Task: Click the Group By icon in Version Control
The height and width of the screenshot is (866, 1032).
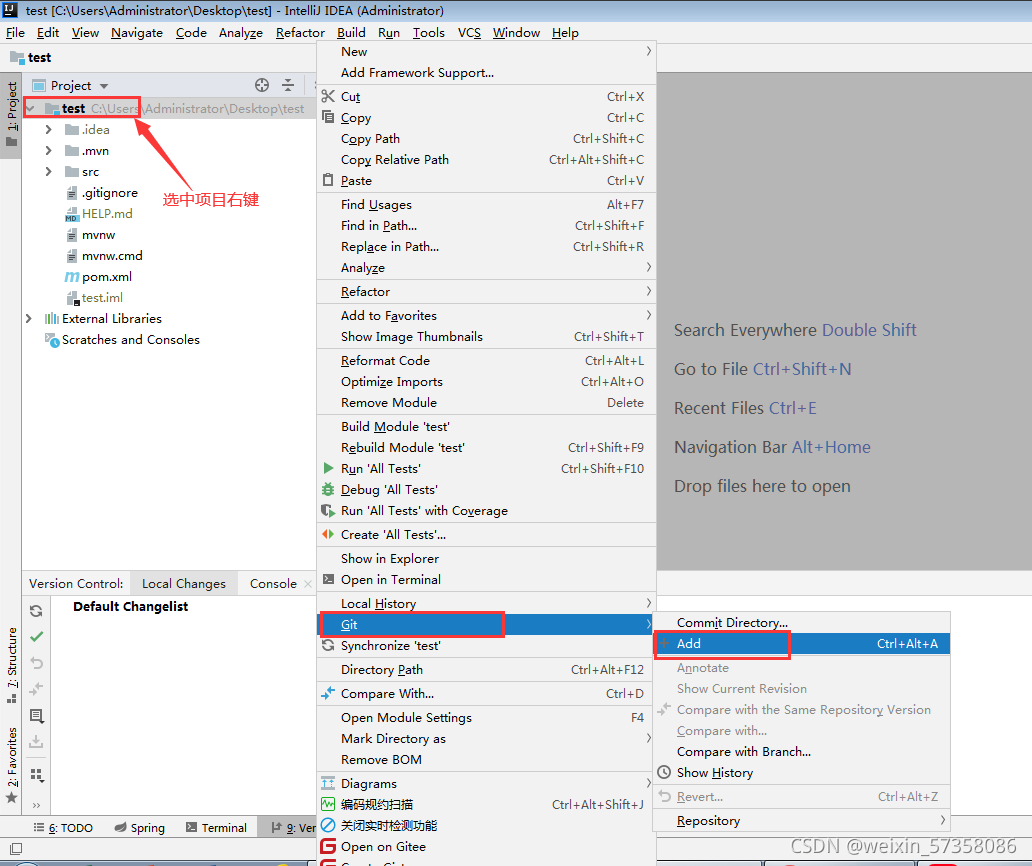Action: pyautogui.click(x=37, y=775)
